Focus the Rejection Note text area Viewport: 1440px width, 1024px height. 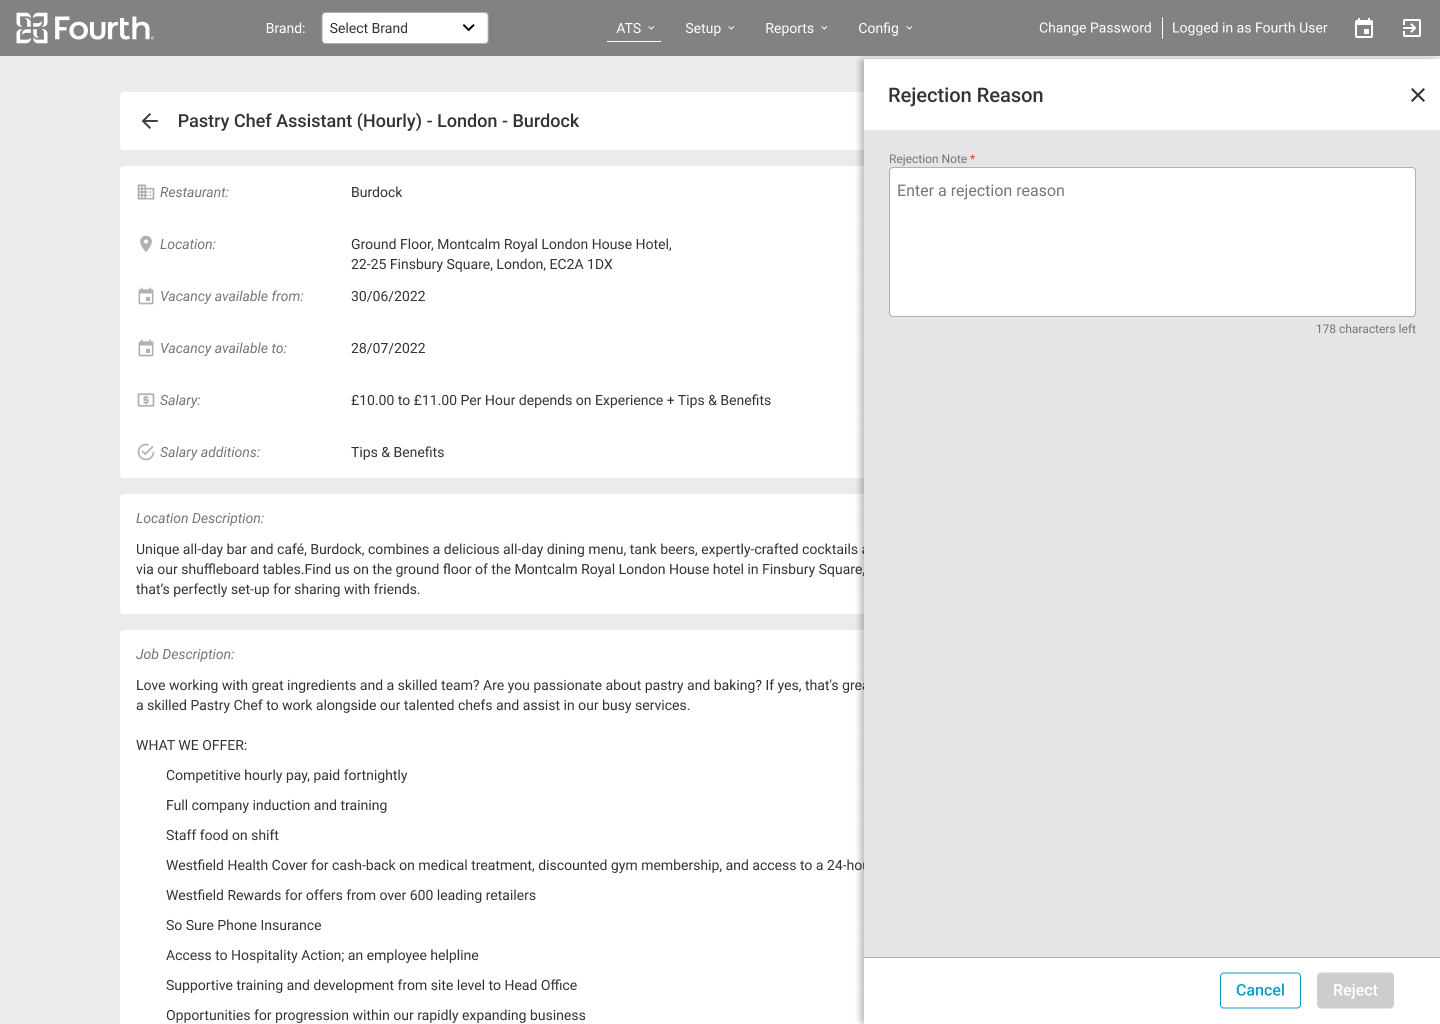1152,242
